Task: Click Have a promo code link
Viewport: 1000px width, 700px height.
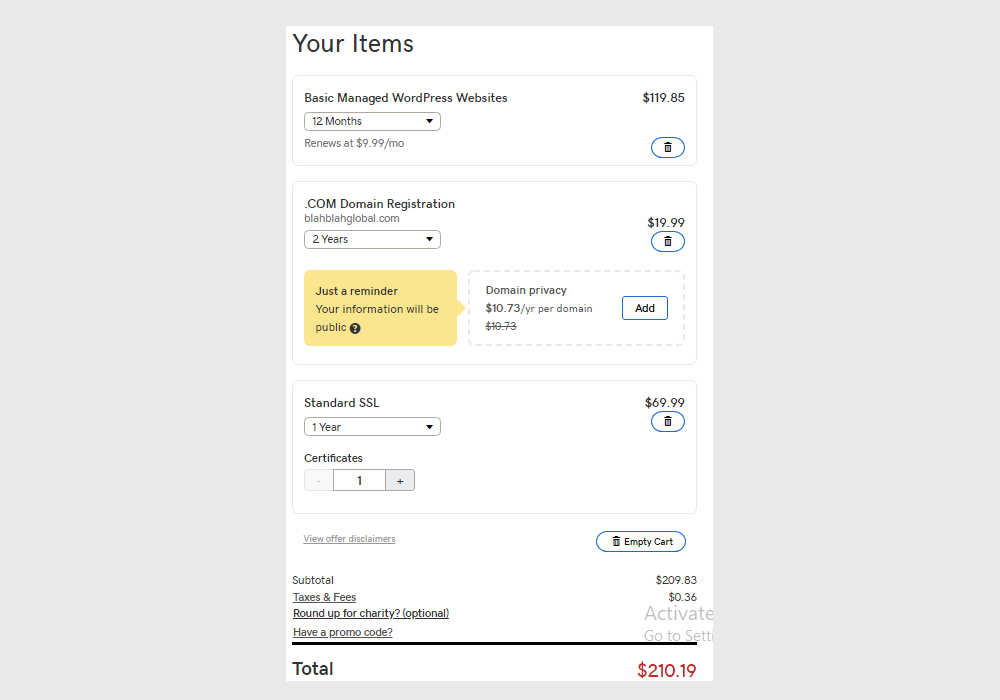Action: click(x=342, y=632)
